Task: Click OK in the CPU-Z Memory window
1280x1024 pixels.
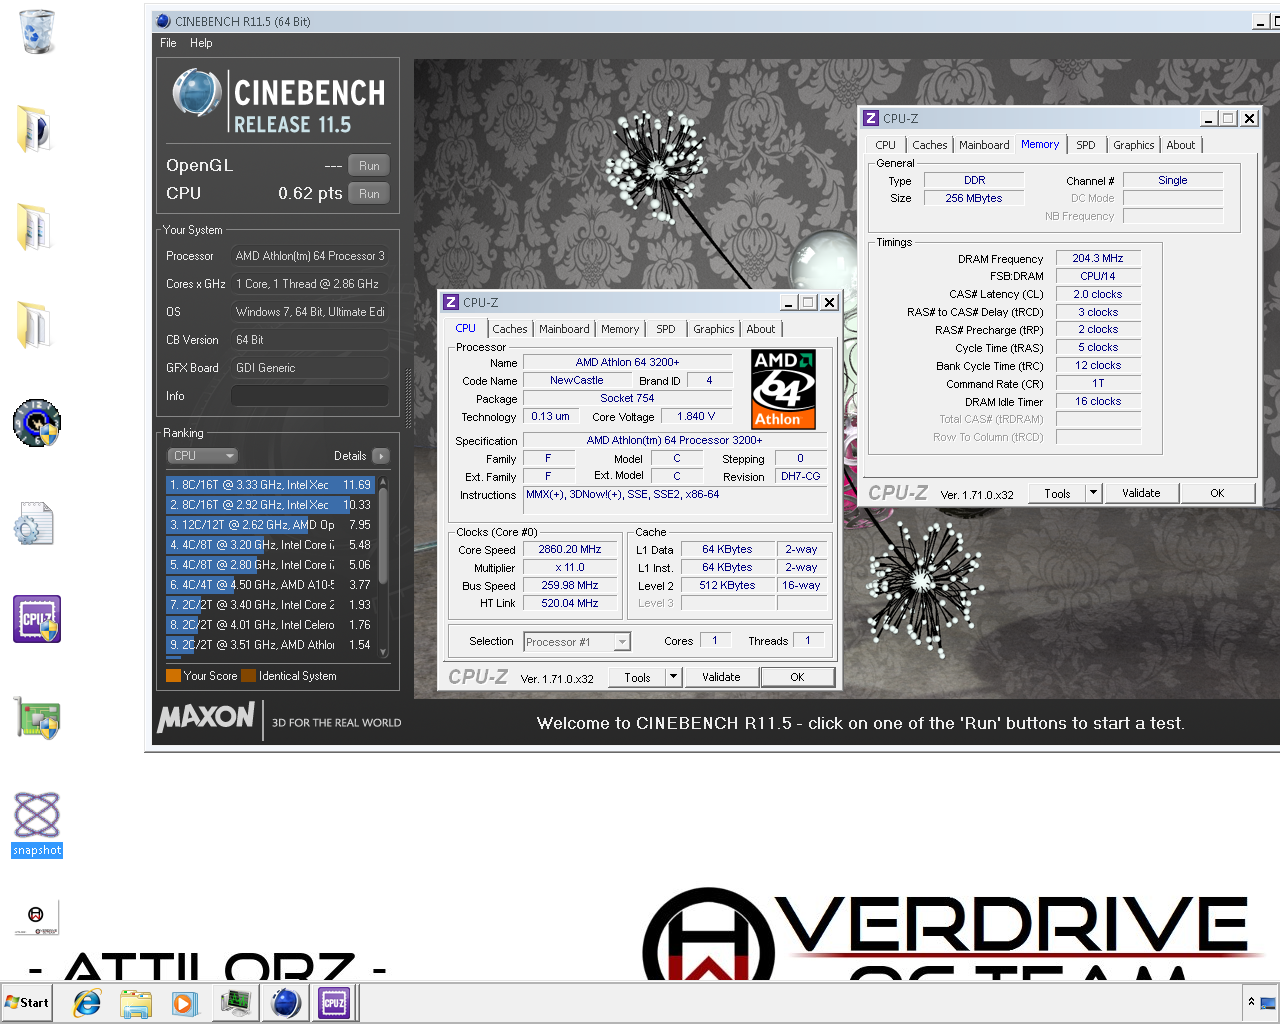Action: pyautogui.click(x=1217, y=493)
